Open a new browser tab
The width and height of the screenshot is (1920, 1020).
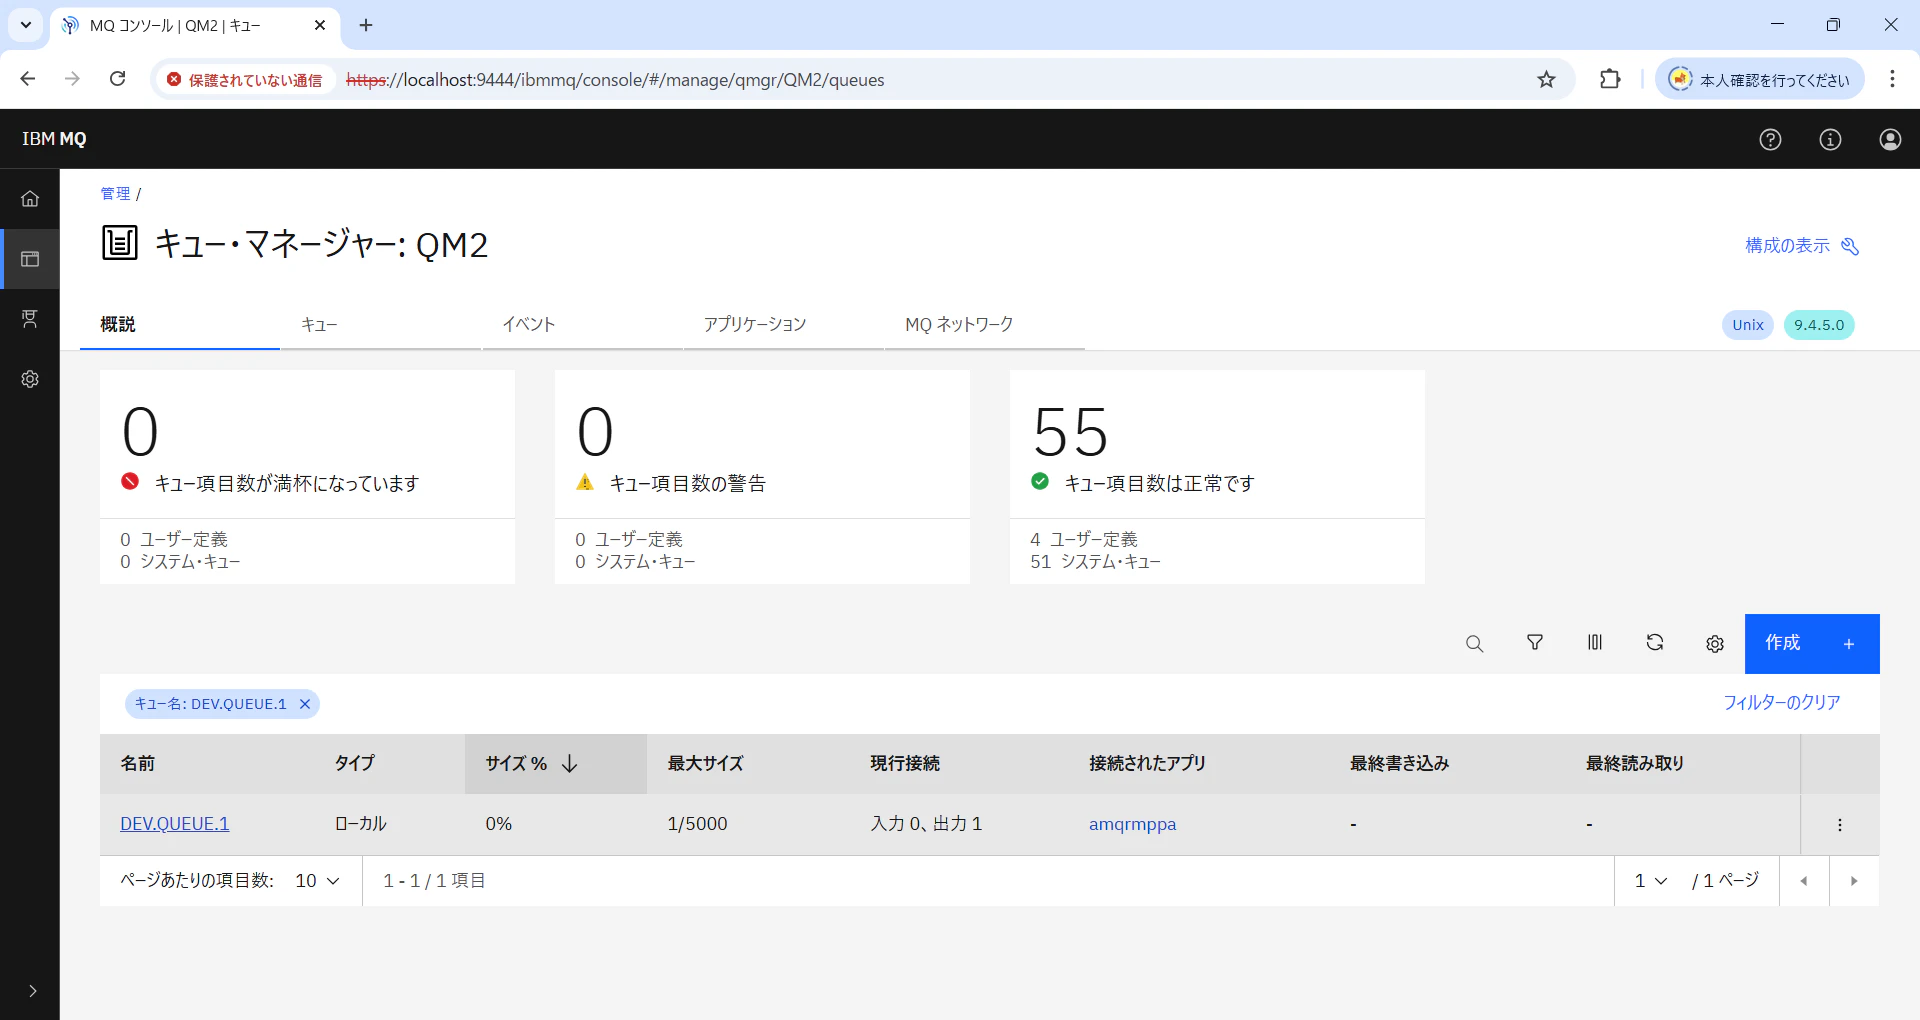pyautogui.click(x=366, y=25)
